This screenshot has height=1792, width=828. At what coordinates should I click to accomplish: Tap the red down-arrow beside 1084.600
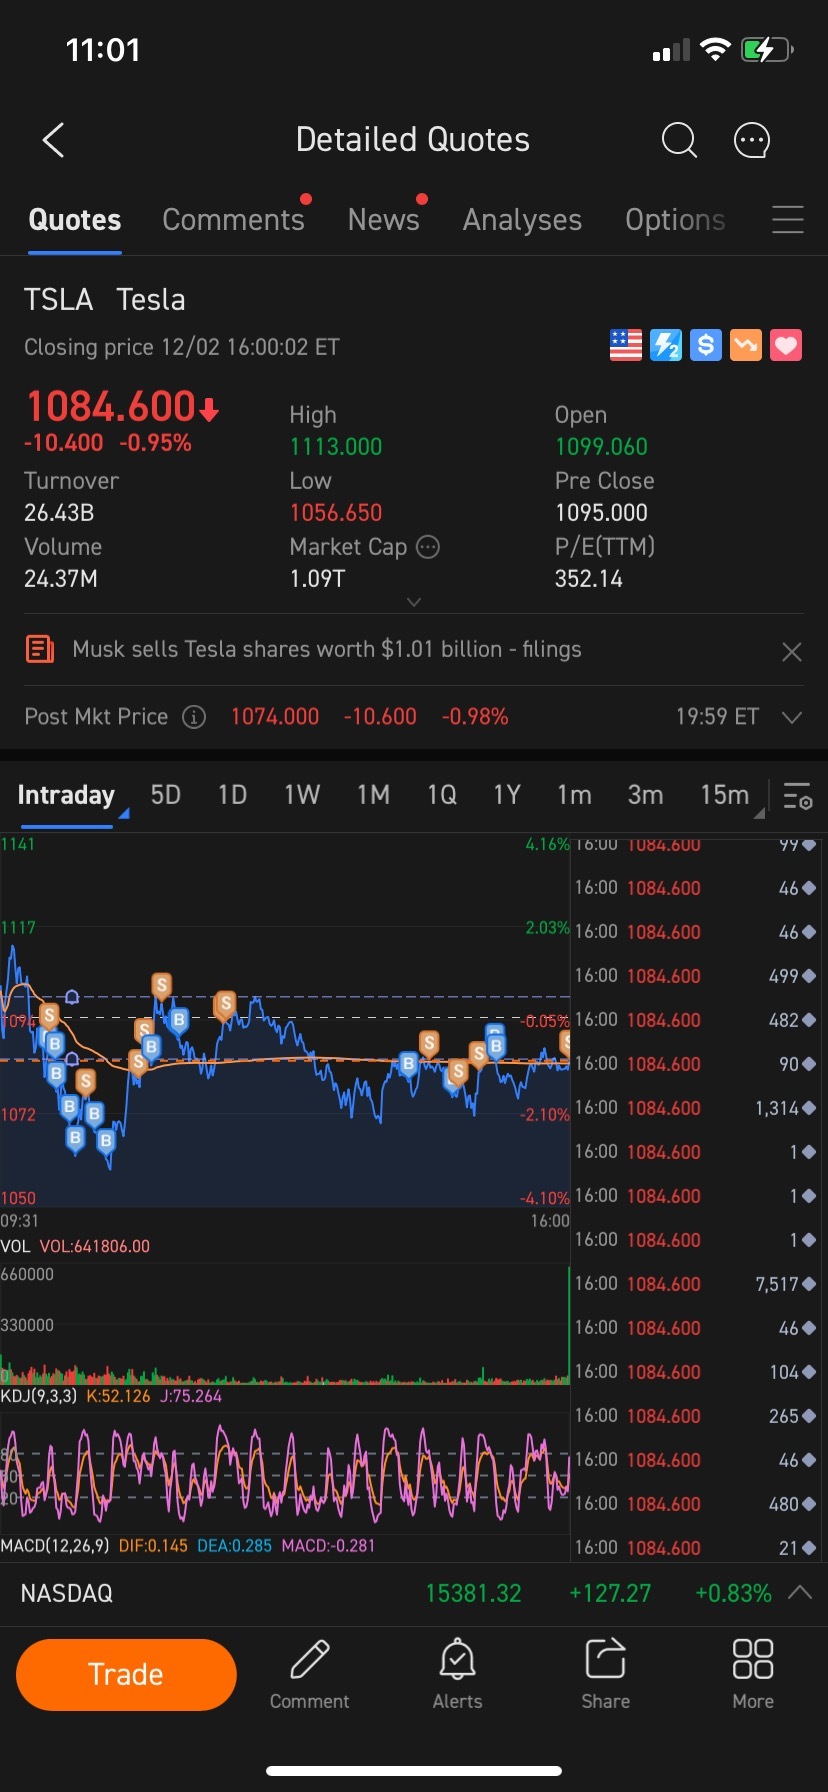[x=209, y=409]
